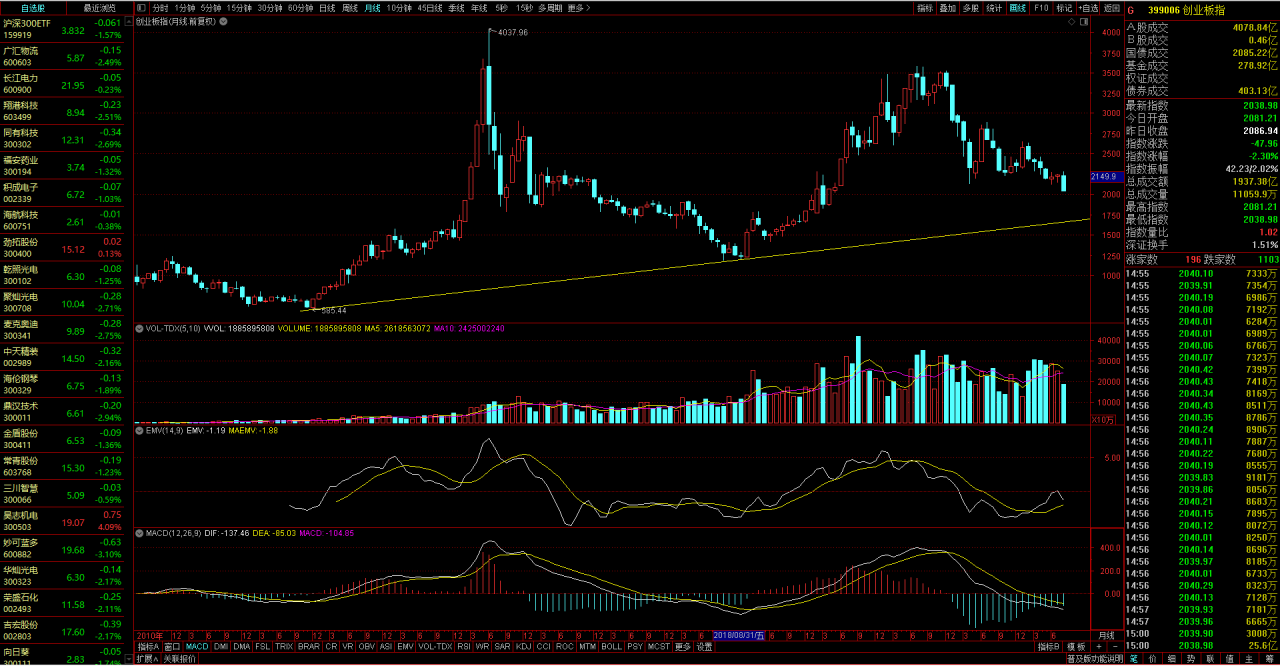Expand the 扩展 panel at bottom left
The height and width of the screenshot is (666, 1280).
(x=147, y=659)
